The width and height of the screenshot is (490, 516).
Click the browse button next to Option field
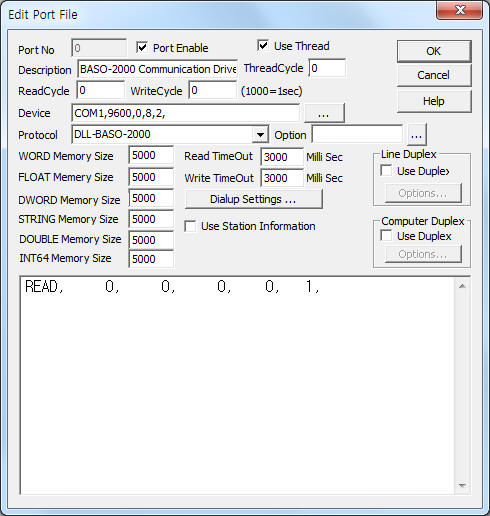416,135
